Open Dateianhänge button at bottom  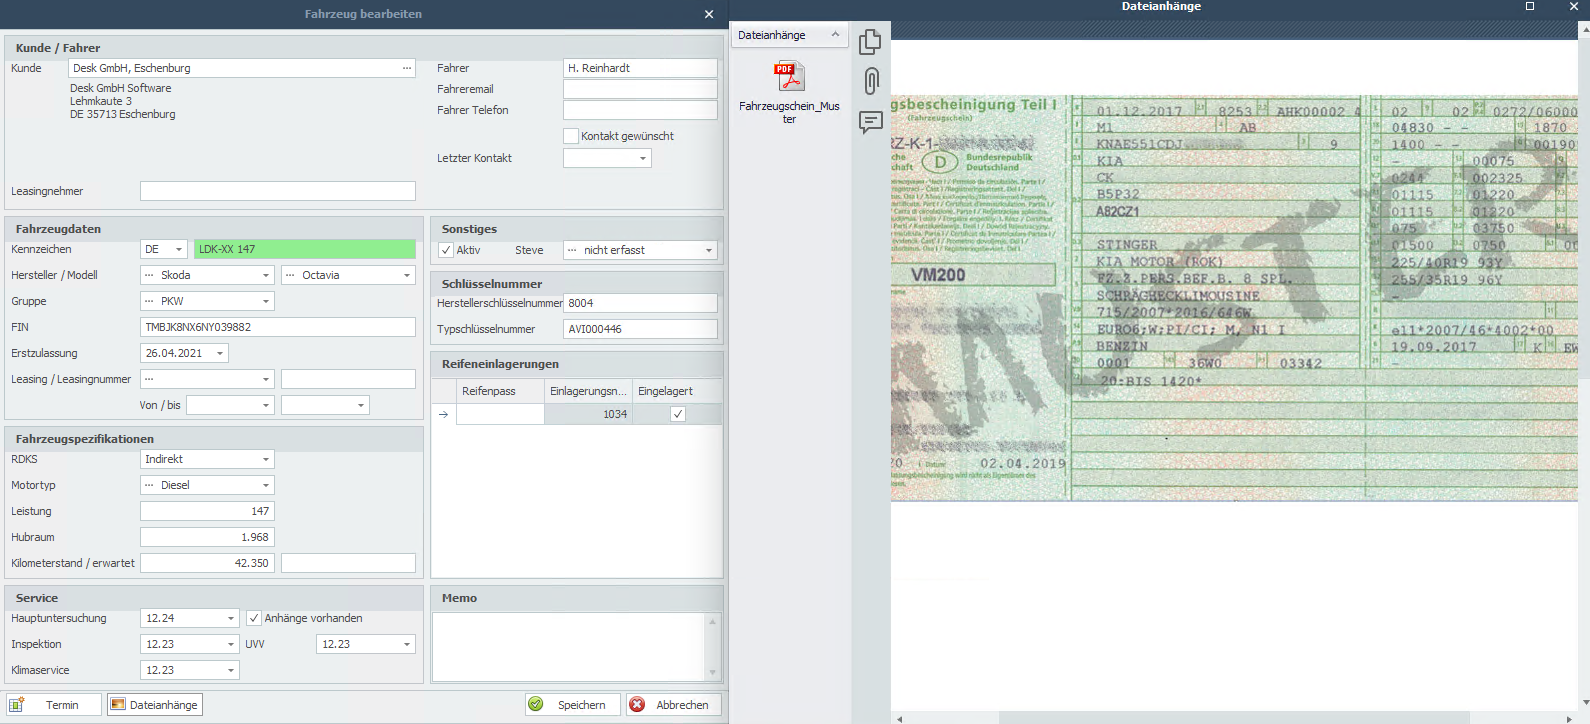pyautogui.click(x=155, y=705)
